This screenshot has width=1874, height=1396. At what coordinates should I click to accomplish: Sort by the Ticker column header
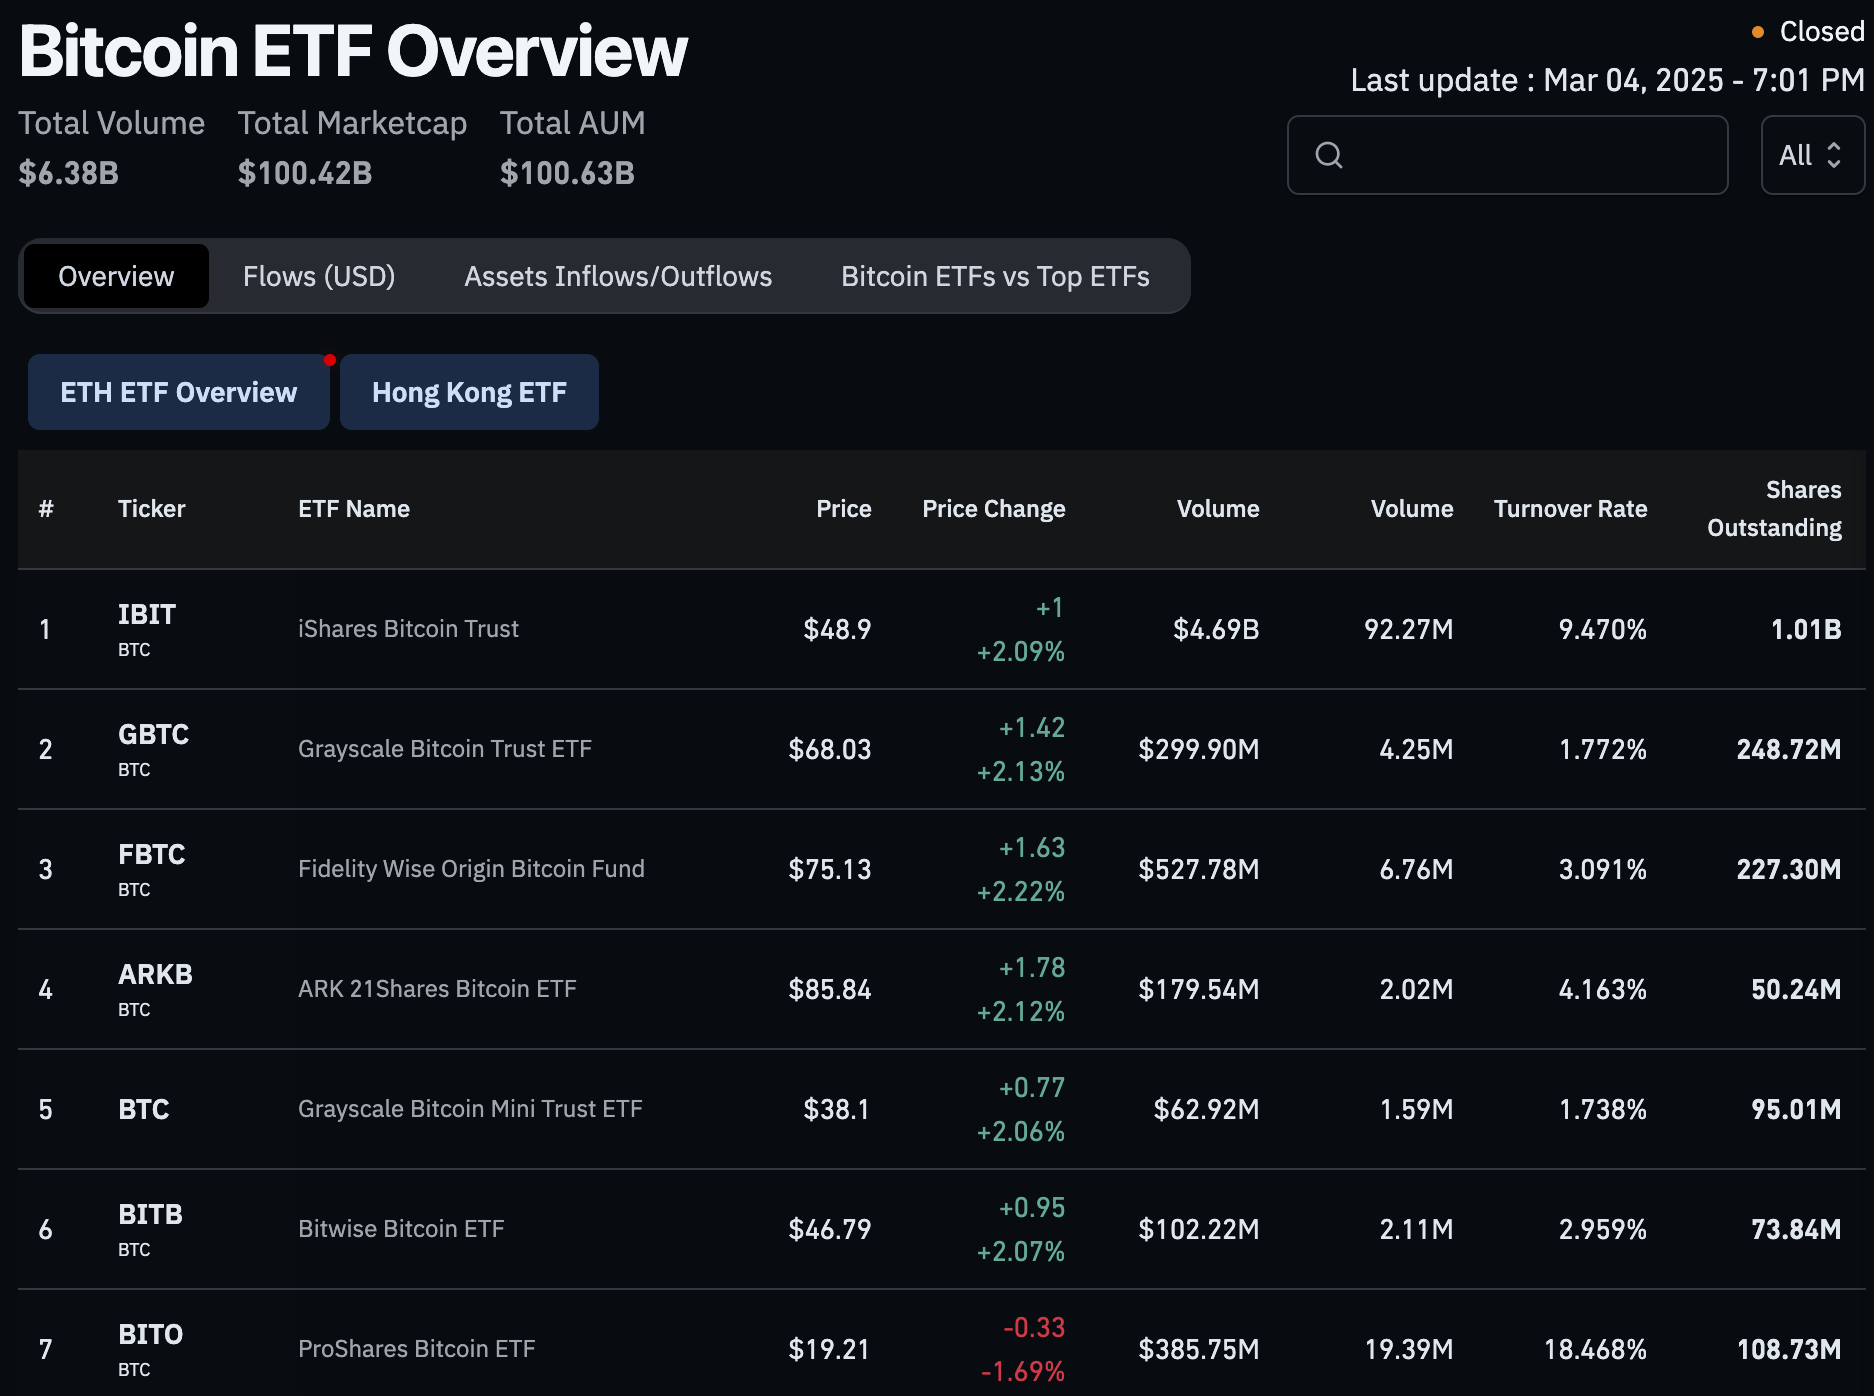(151, 509)
